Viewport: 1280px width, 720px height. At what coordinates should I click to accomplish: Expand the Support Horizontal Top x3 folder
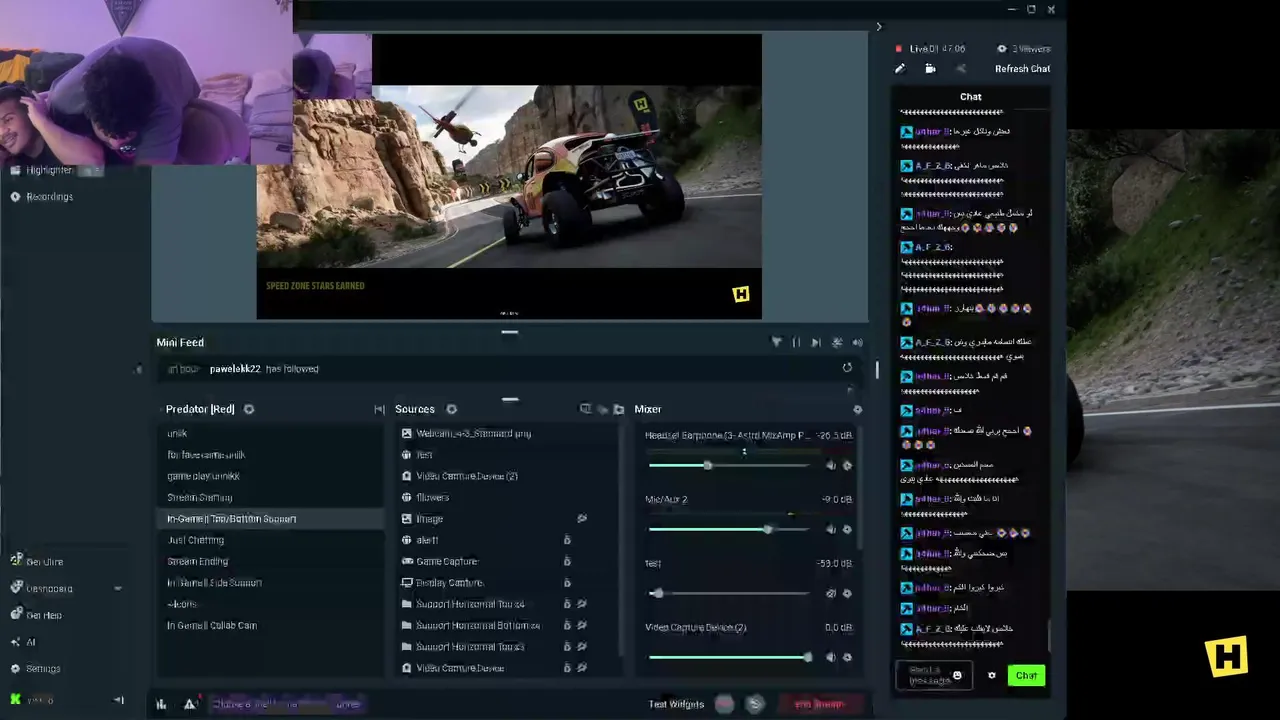407,646
